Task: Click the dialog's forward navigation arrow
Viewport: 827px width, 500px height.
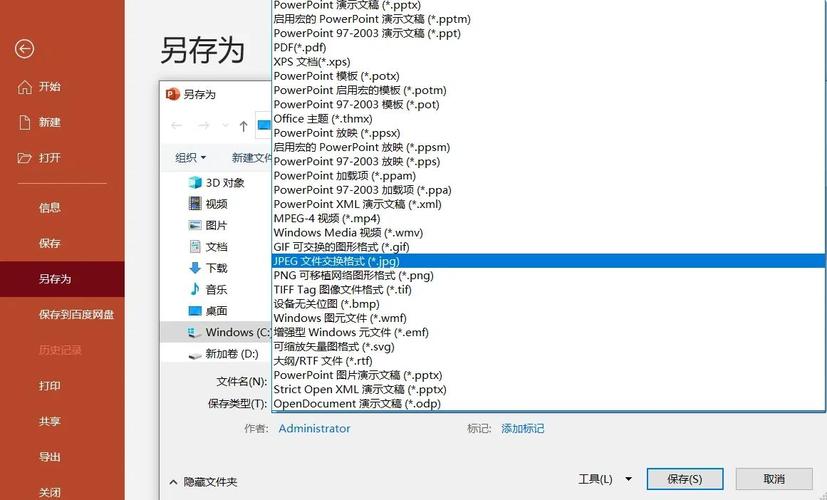Action: click(204, 126)
